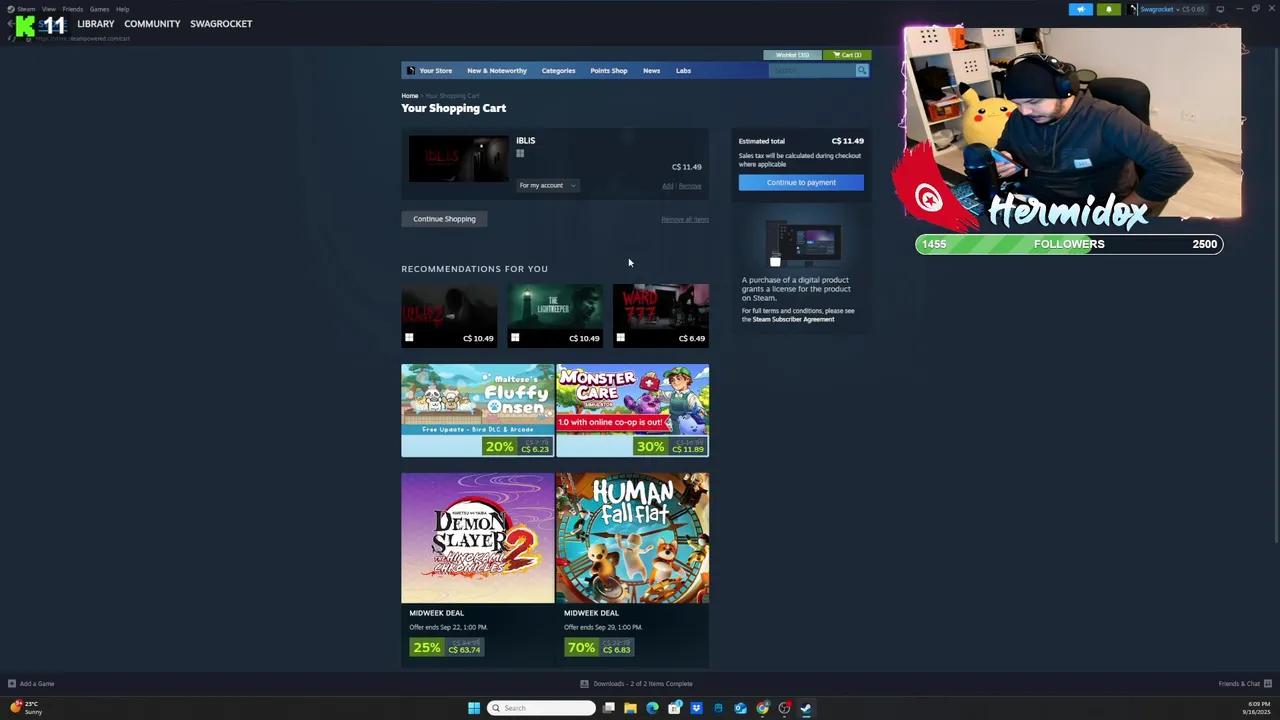Toggle Big Picture mode monitor icon
Viewport: 1280px width, 720px height.
click(x=1220, y=9)
